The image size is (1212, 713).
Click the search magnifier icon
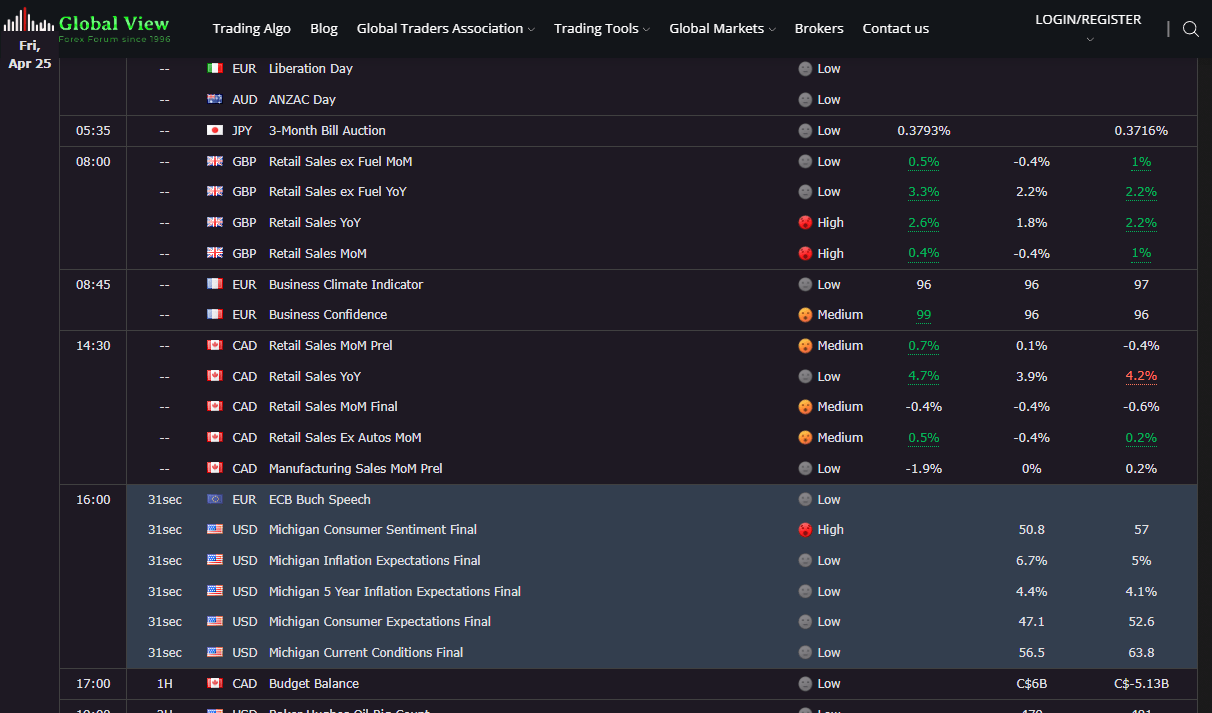(x=1190, y=29)
